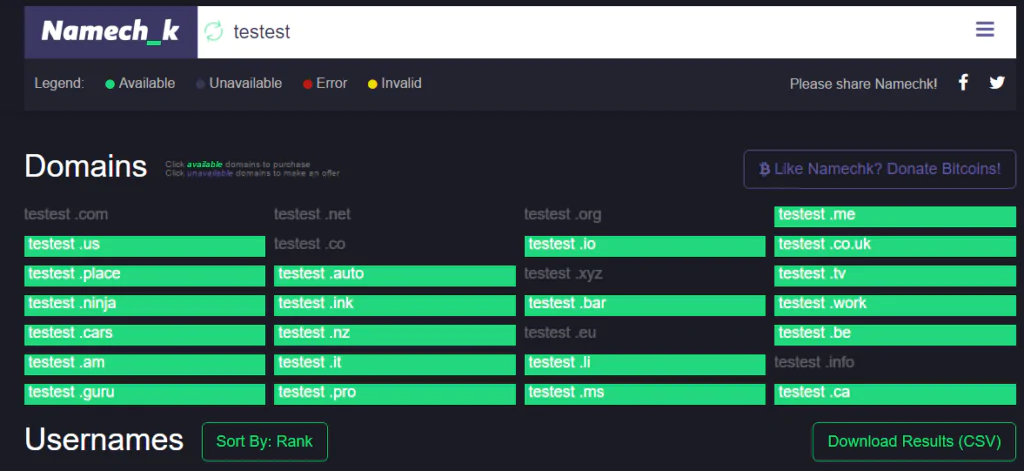Purchase available testest .am domain
Screen dimensions: 1024x471
(144, 365)
